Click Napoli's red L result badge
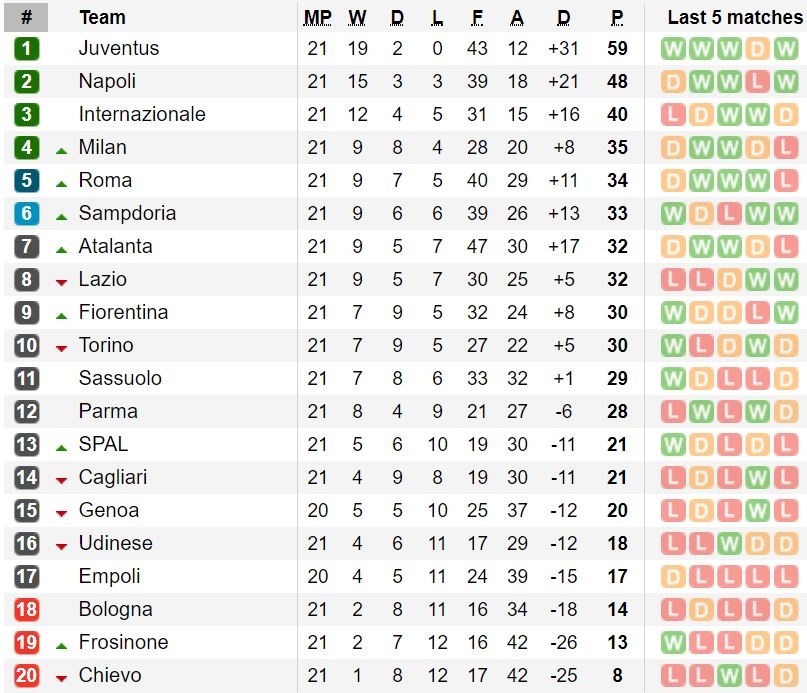The height and width of the screenshot is (693, 807). coord(757,81)
